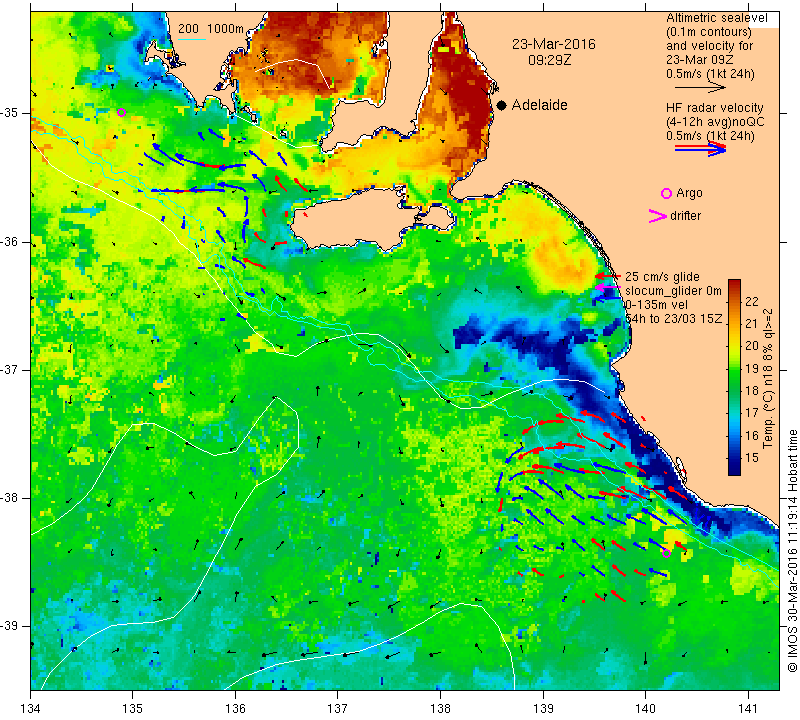800x720 pixels.
Task: Click the colorbar value 22
Action: point(752,301)
